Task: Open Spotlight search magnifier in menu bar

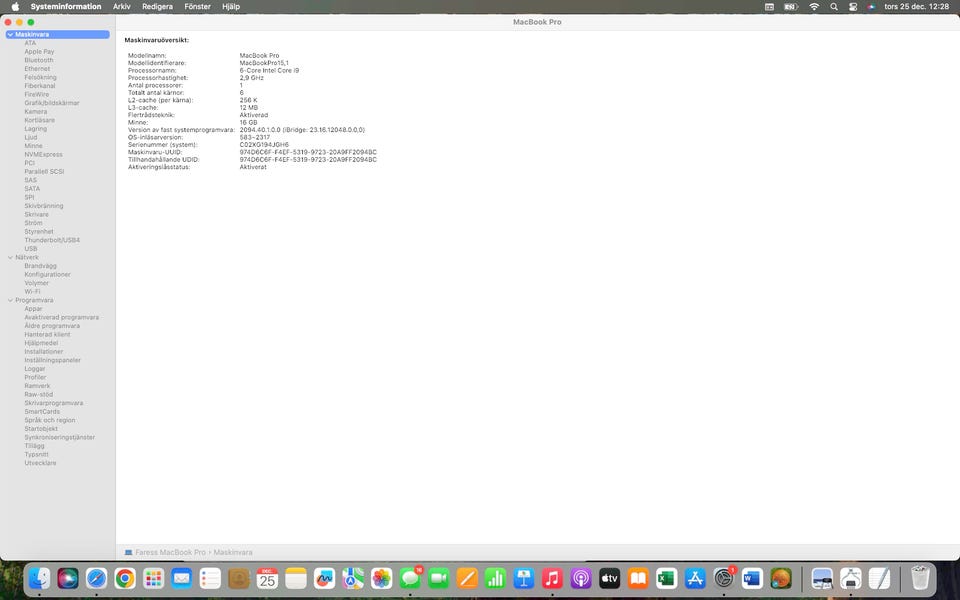Action: coord(834,6)
